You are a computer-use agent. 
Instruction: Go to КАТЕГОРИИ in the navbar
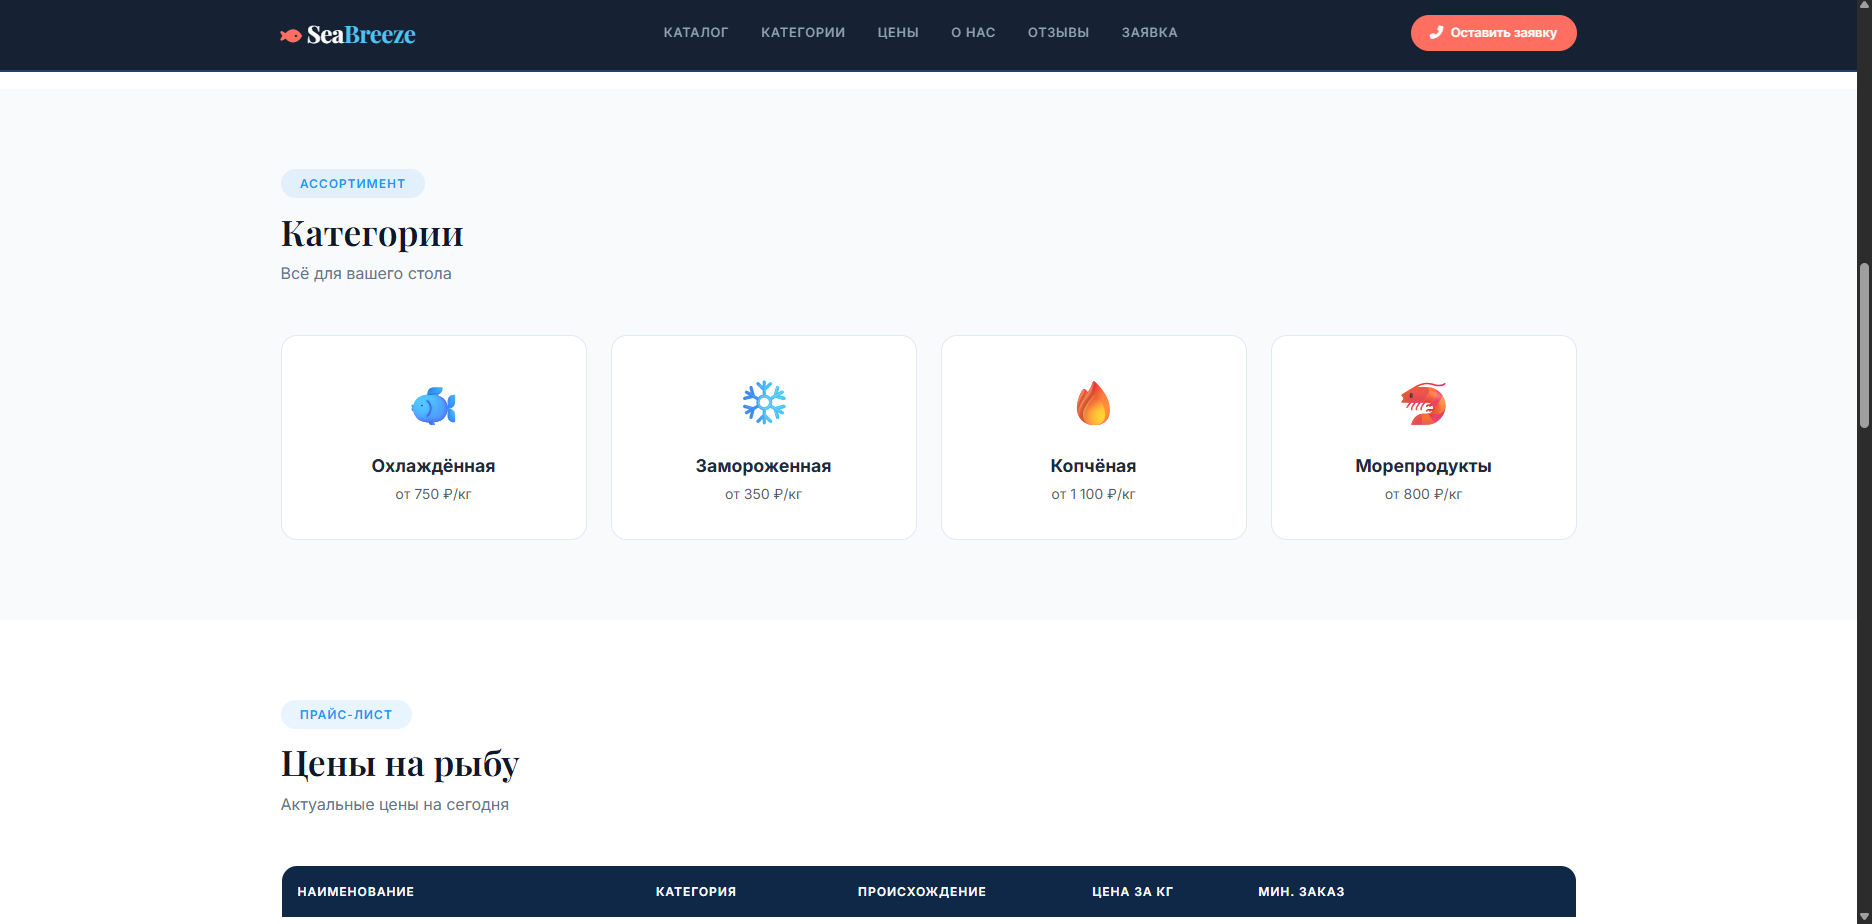803,33
